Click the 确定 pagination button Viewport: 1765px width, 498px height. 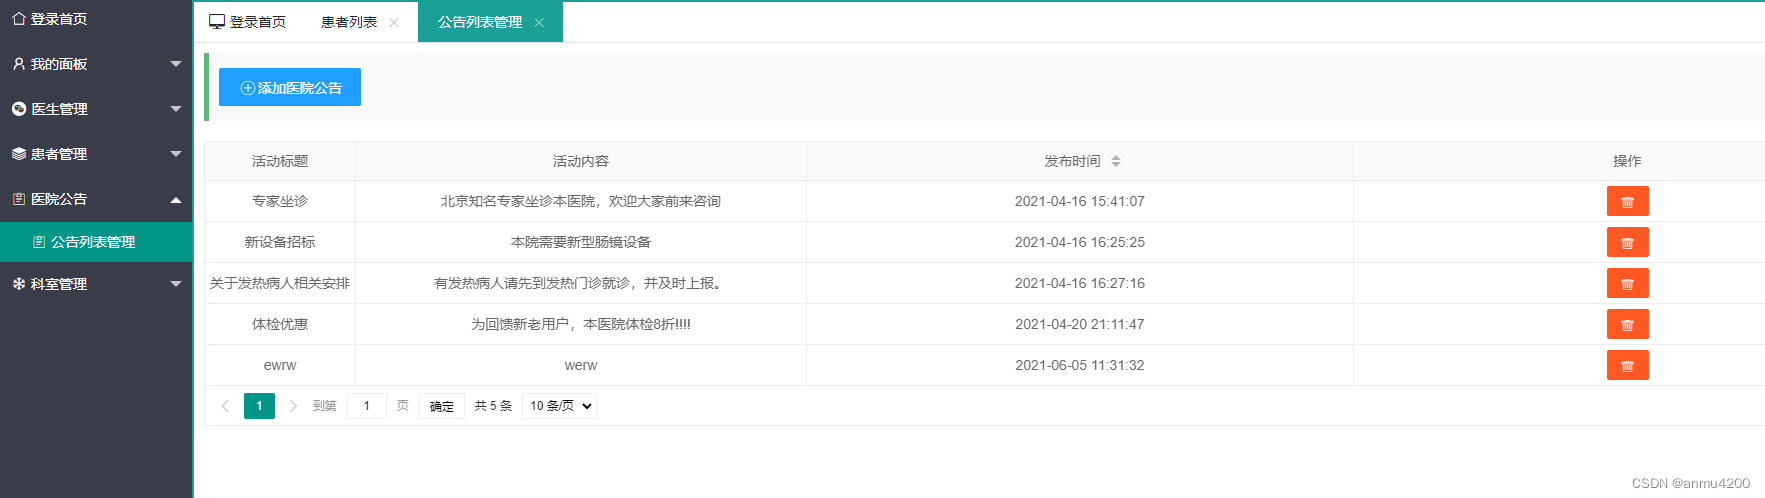tap(442, 406)
